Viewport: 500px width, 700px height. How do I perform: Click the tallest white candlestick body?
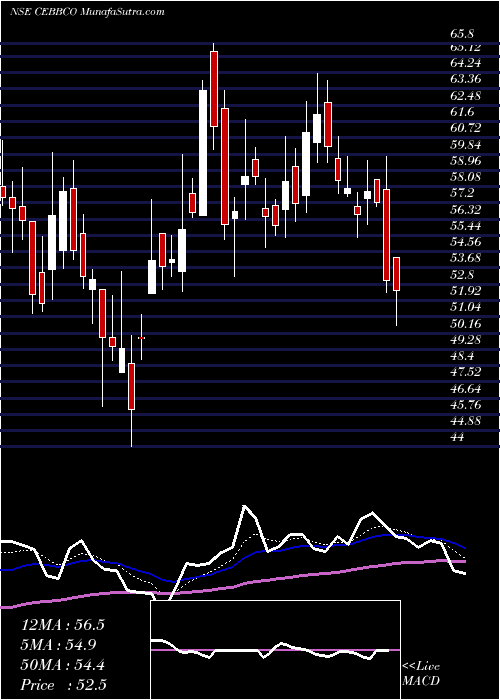[x=203, y=153]
